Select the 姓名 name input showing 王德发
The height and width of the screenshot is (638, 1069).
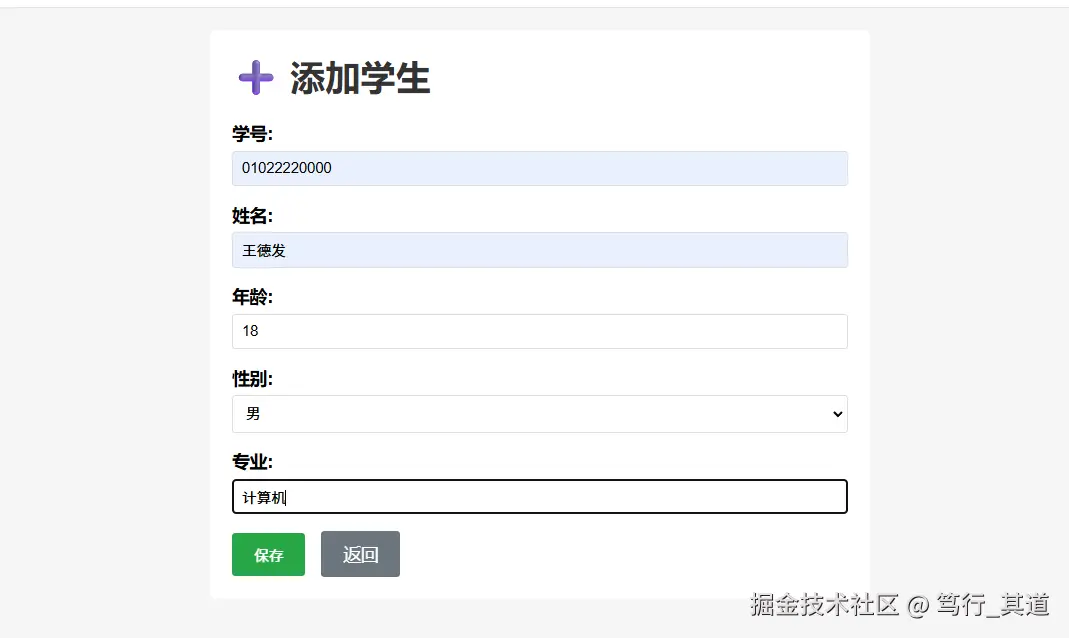540,250
